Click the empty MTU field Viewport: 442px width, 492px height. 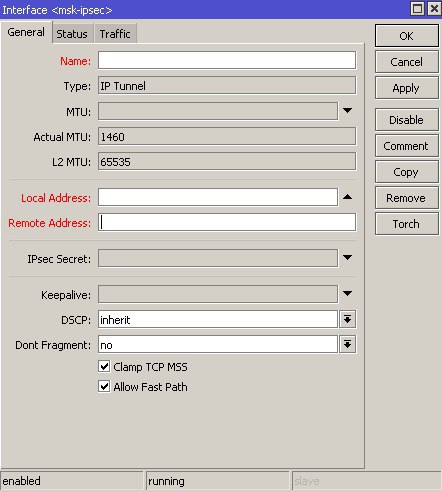(x=218, y=111)
